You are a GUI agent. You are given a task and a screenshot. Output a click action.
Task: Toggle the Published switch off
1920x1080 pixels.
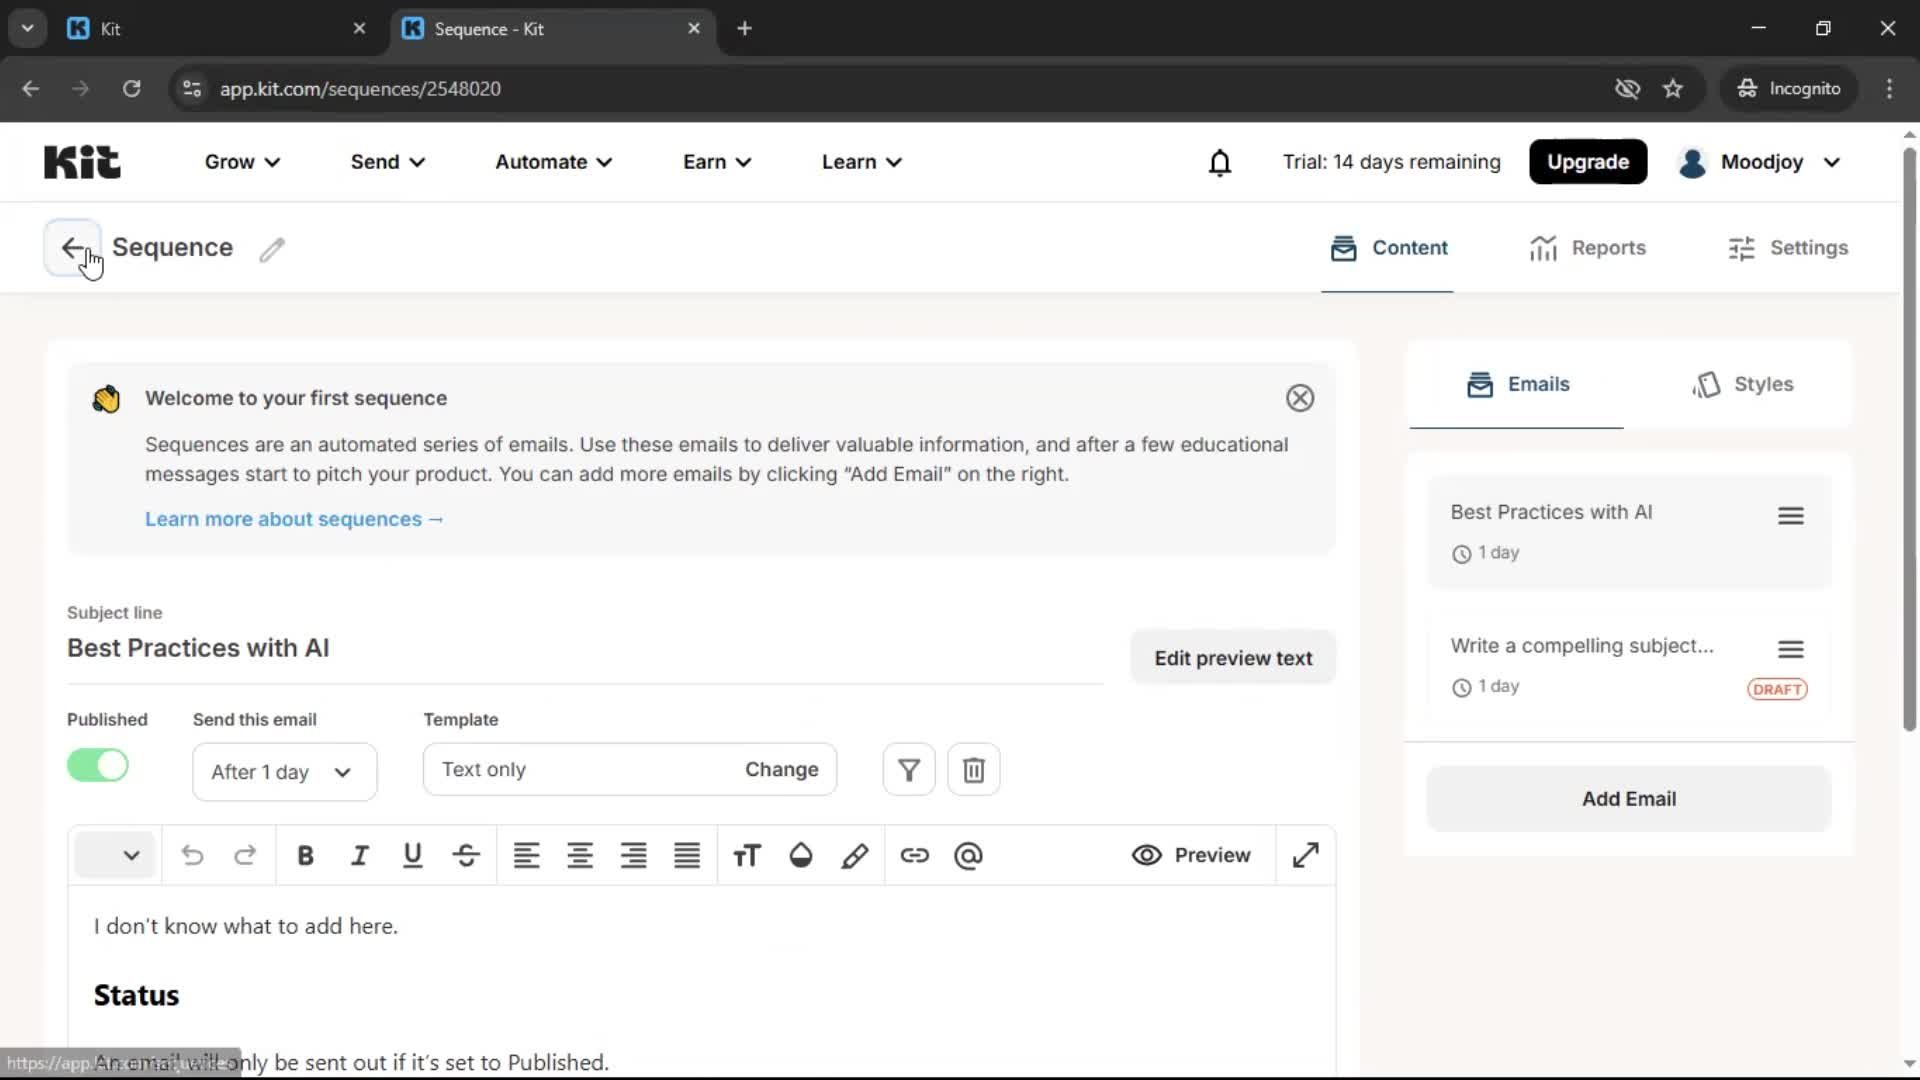[x=96, y=765]
